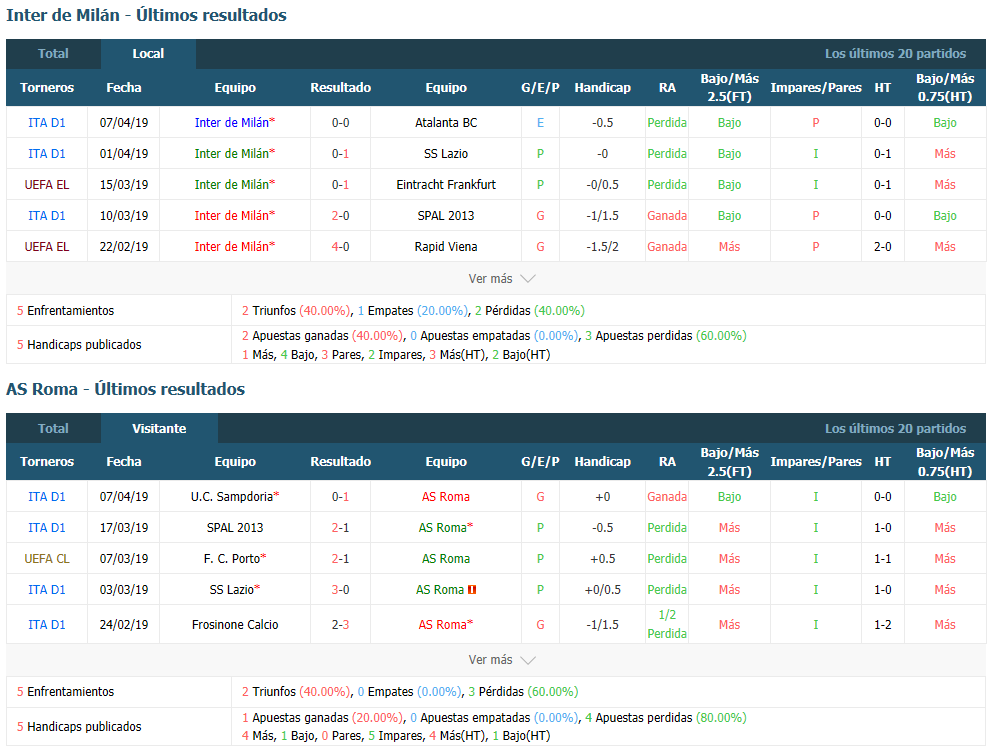Image resolution: width=994 pixels, height=751 pixels.
Task: Open the Rapid Viena team link
Action: click(x=446, y=247)
